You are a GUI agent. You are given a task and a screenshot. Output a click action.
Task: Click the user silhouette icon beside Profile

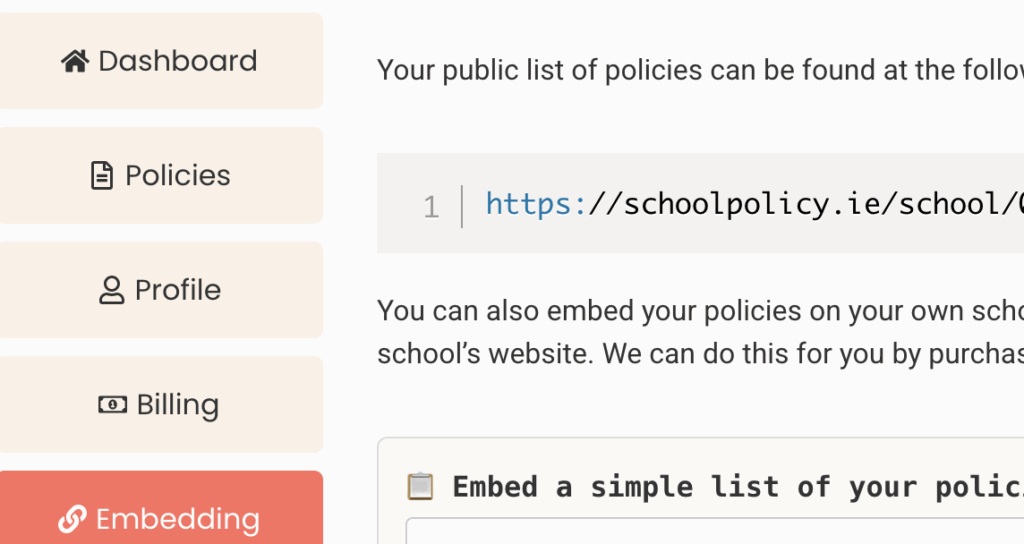click(x=111, y=291)
